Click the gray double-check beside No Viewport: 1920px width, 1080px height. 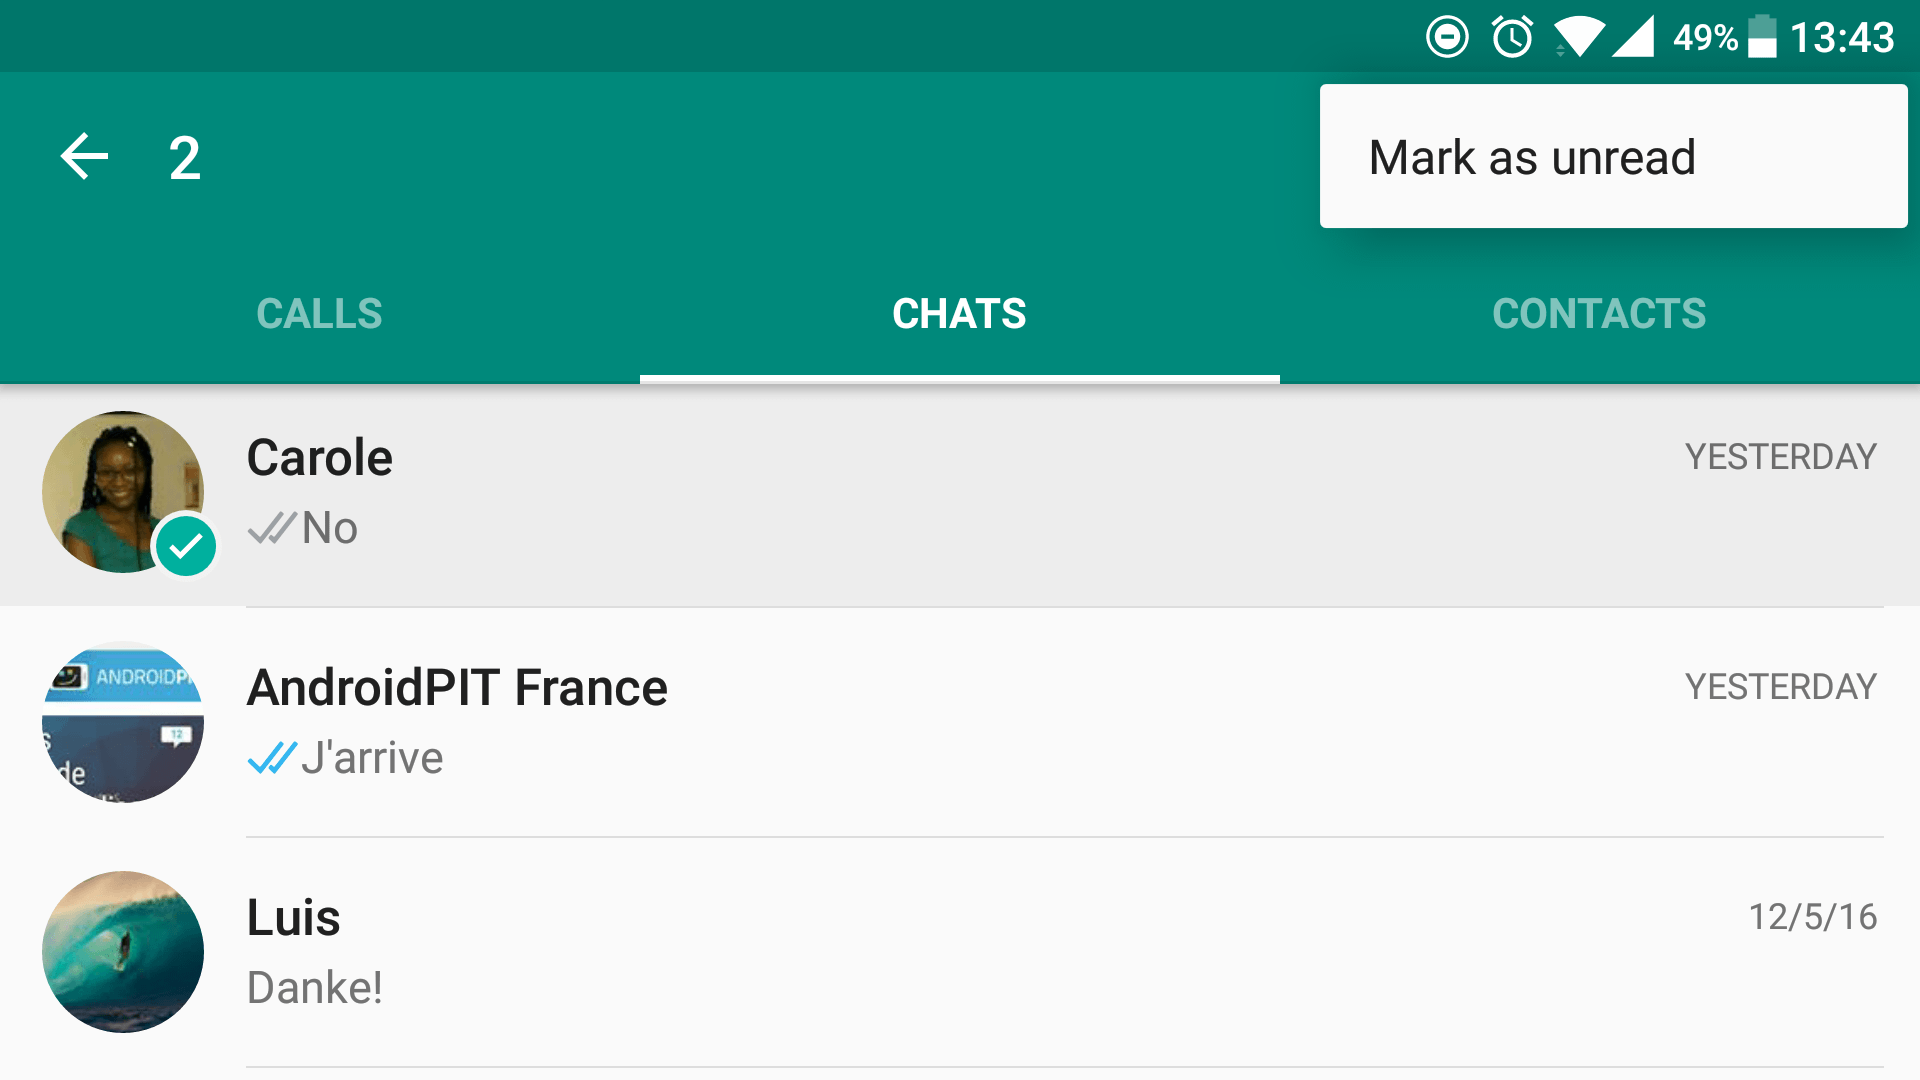268,528
